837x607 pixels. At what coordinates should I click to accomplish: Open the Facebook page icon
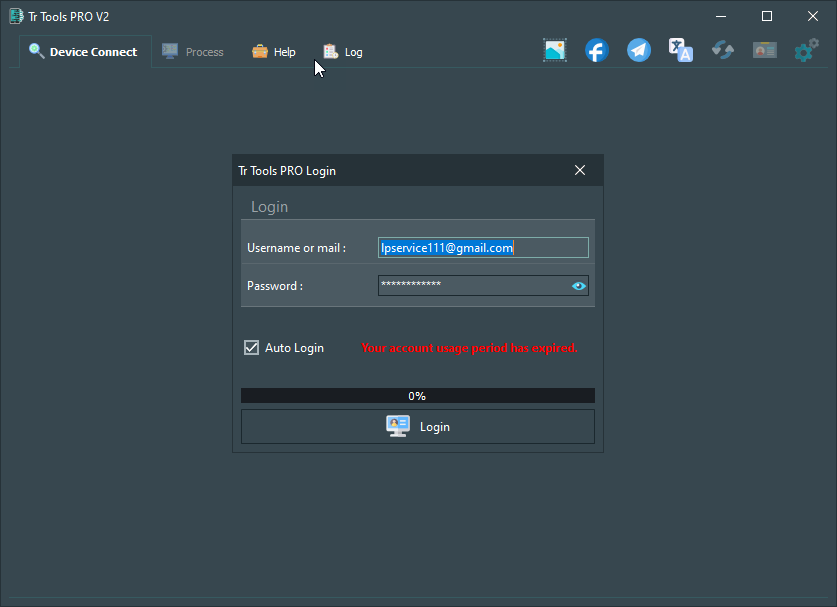(597, 50)
